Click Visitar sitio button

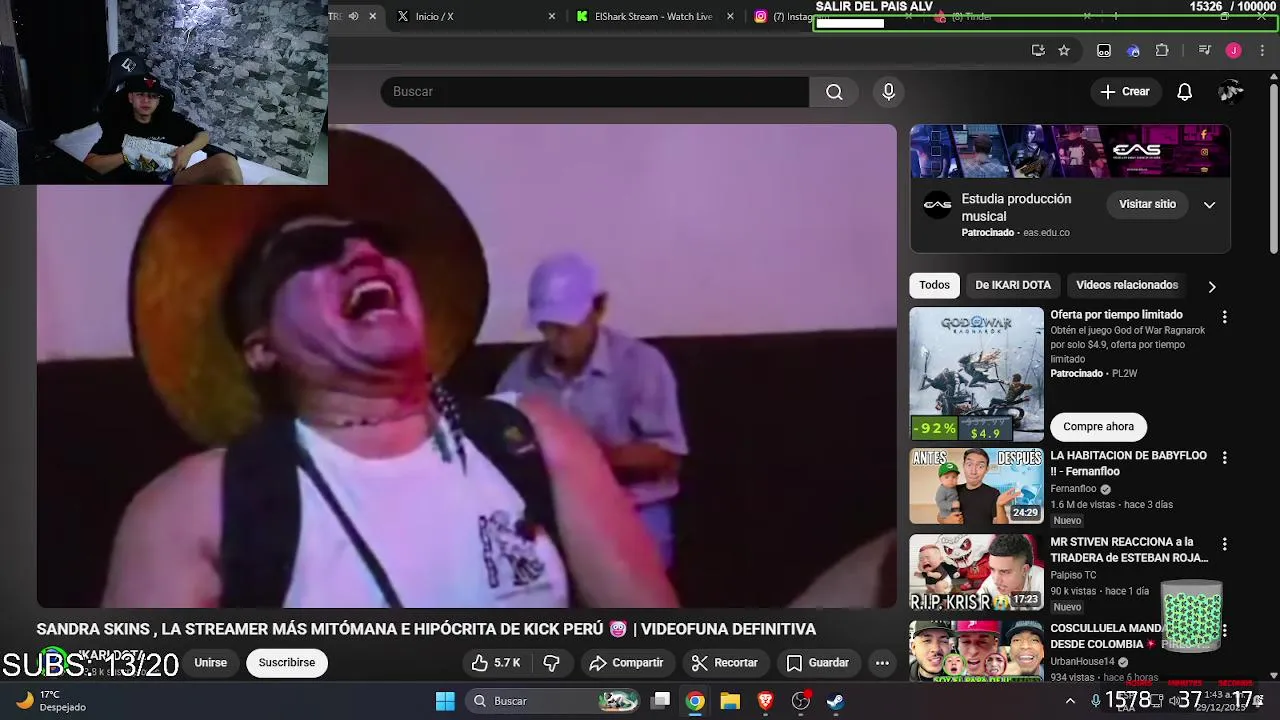click(x=1147, y=204)
